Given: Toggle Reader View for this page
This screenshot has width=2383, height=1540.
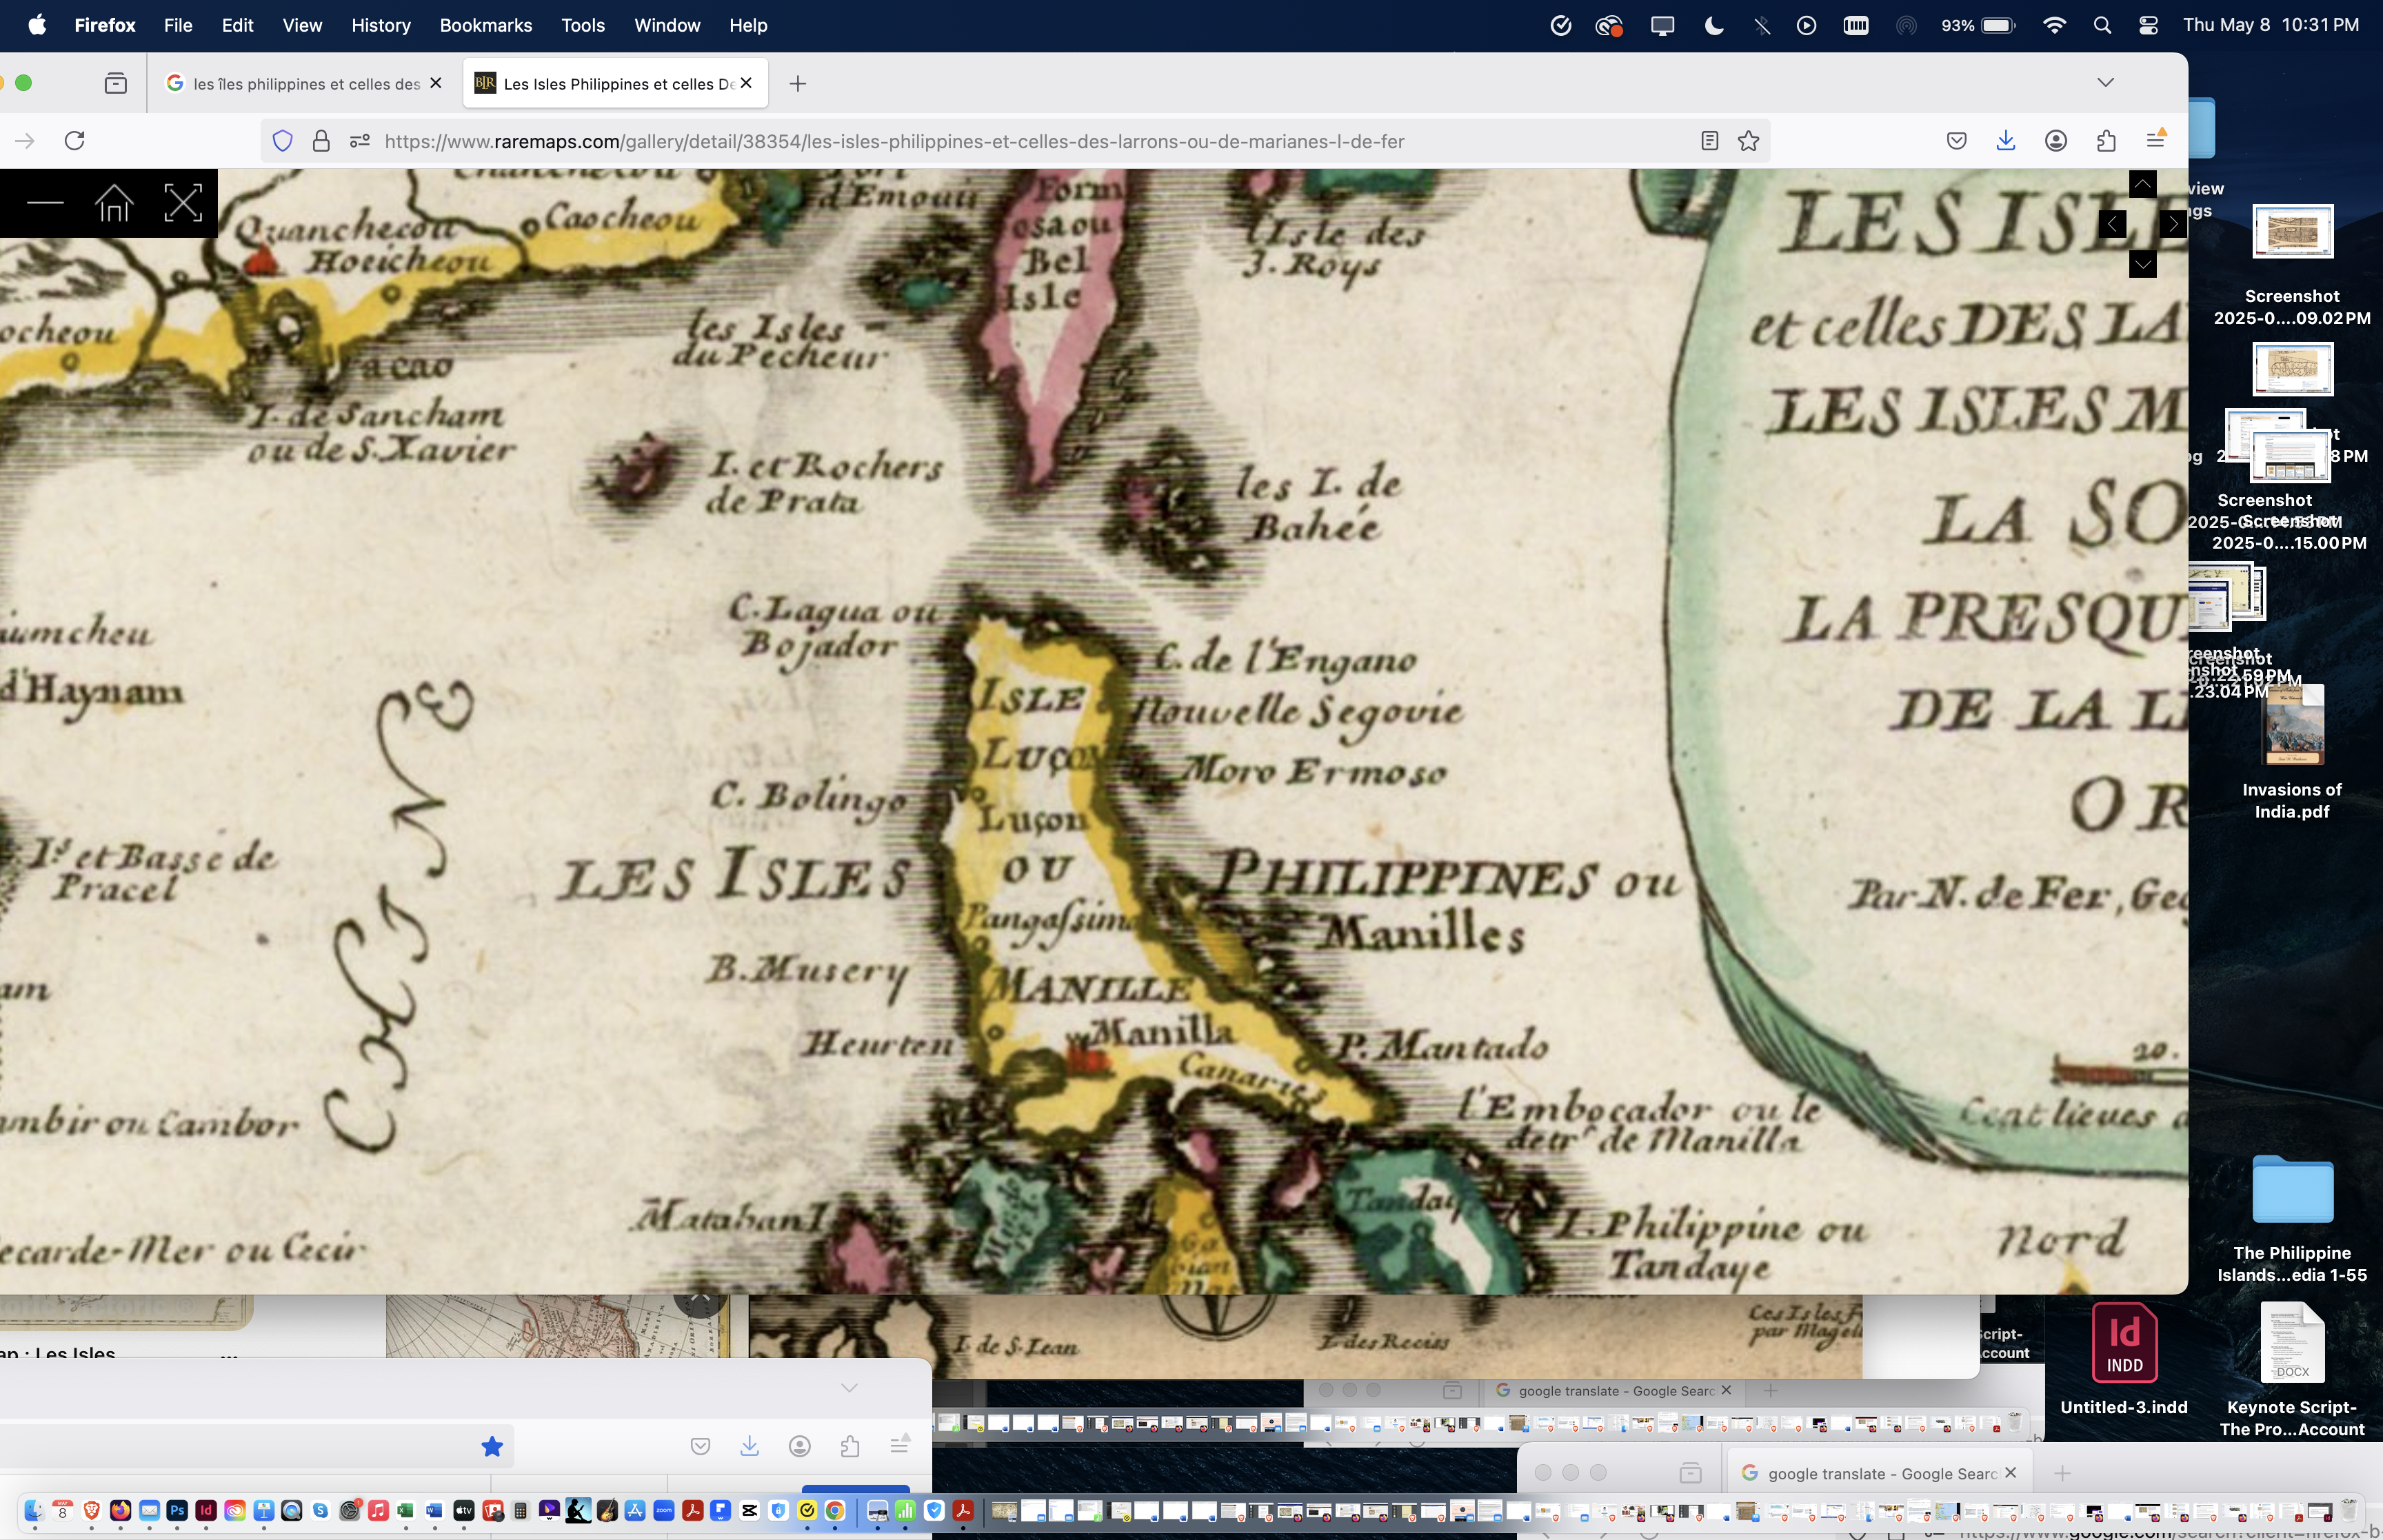Looking at the screenshot, I should (1709, 141).
